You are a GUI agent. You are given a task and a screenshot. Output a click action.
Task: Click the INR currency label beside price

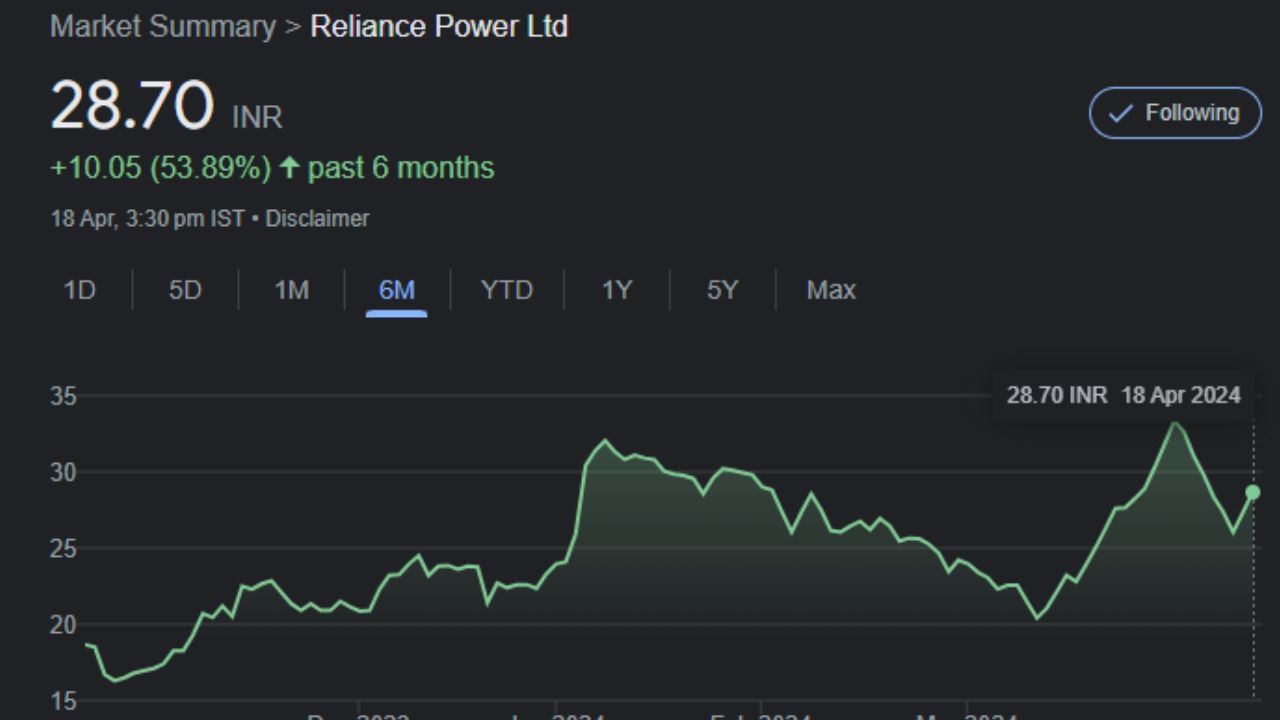pyautogui.click(x=257, y=118)
